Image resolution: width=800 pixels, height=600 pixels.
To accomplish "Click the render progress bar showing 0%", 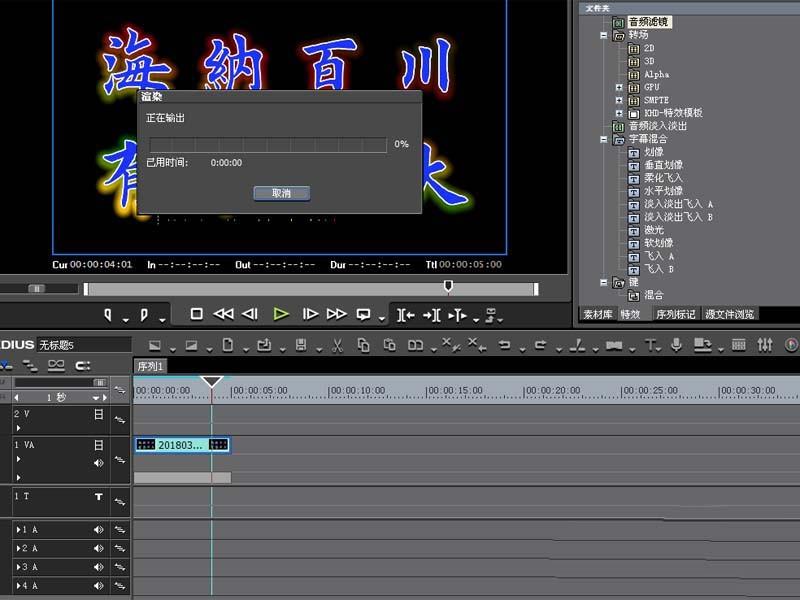I will click(265, 144).
